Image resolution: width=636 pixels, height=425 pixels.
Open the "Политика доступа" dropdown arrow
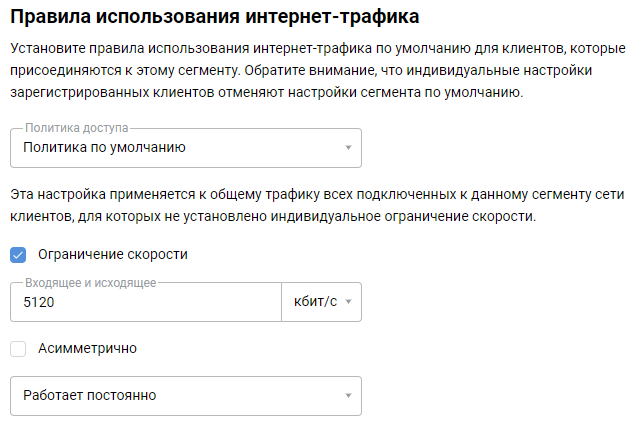pos(348,148)
